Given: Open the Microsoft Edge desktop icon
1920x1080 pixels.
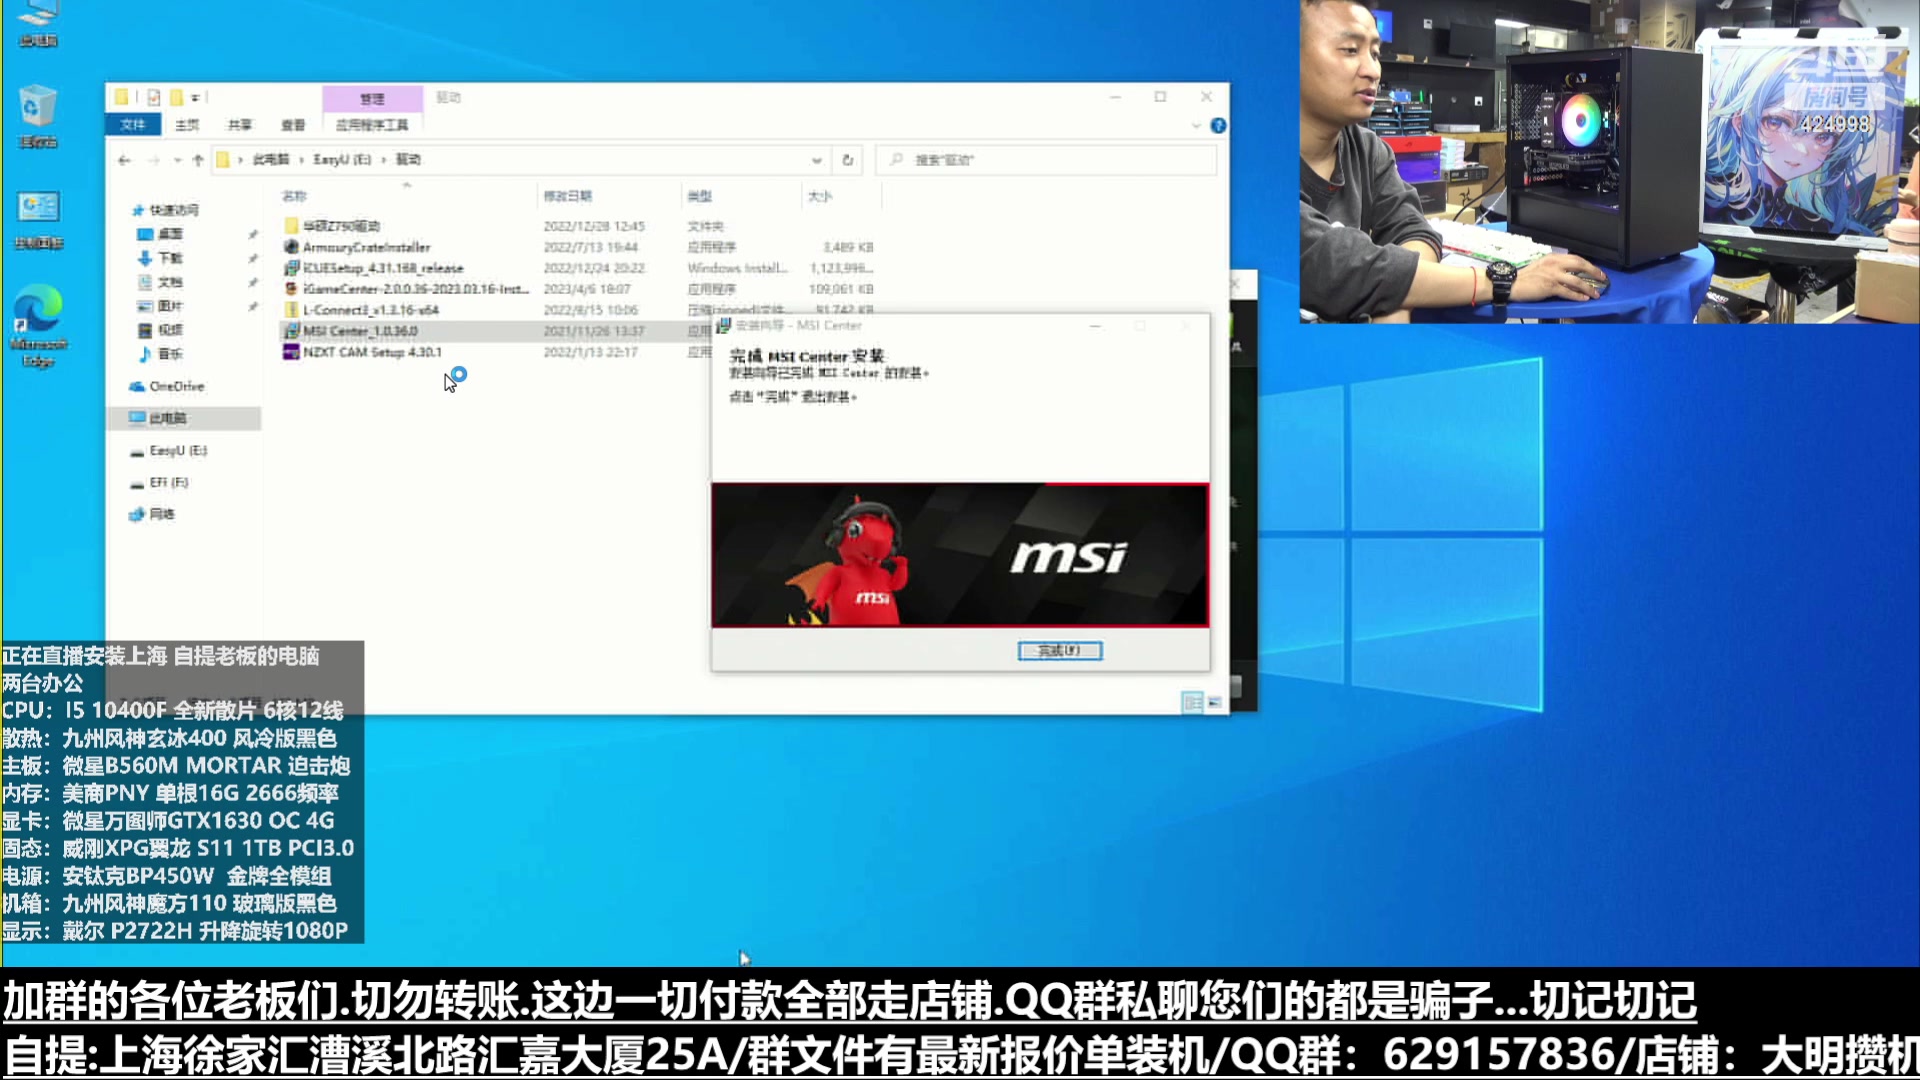Looking at the screenshot, I should point(38,326).
